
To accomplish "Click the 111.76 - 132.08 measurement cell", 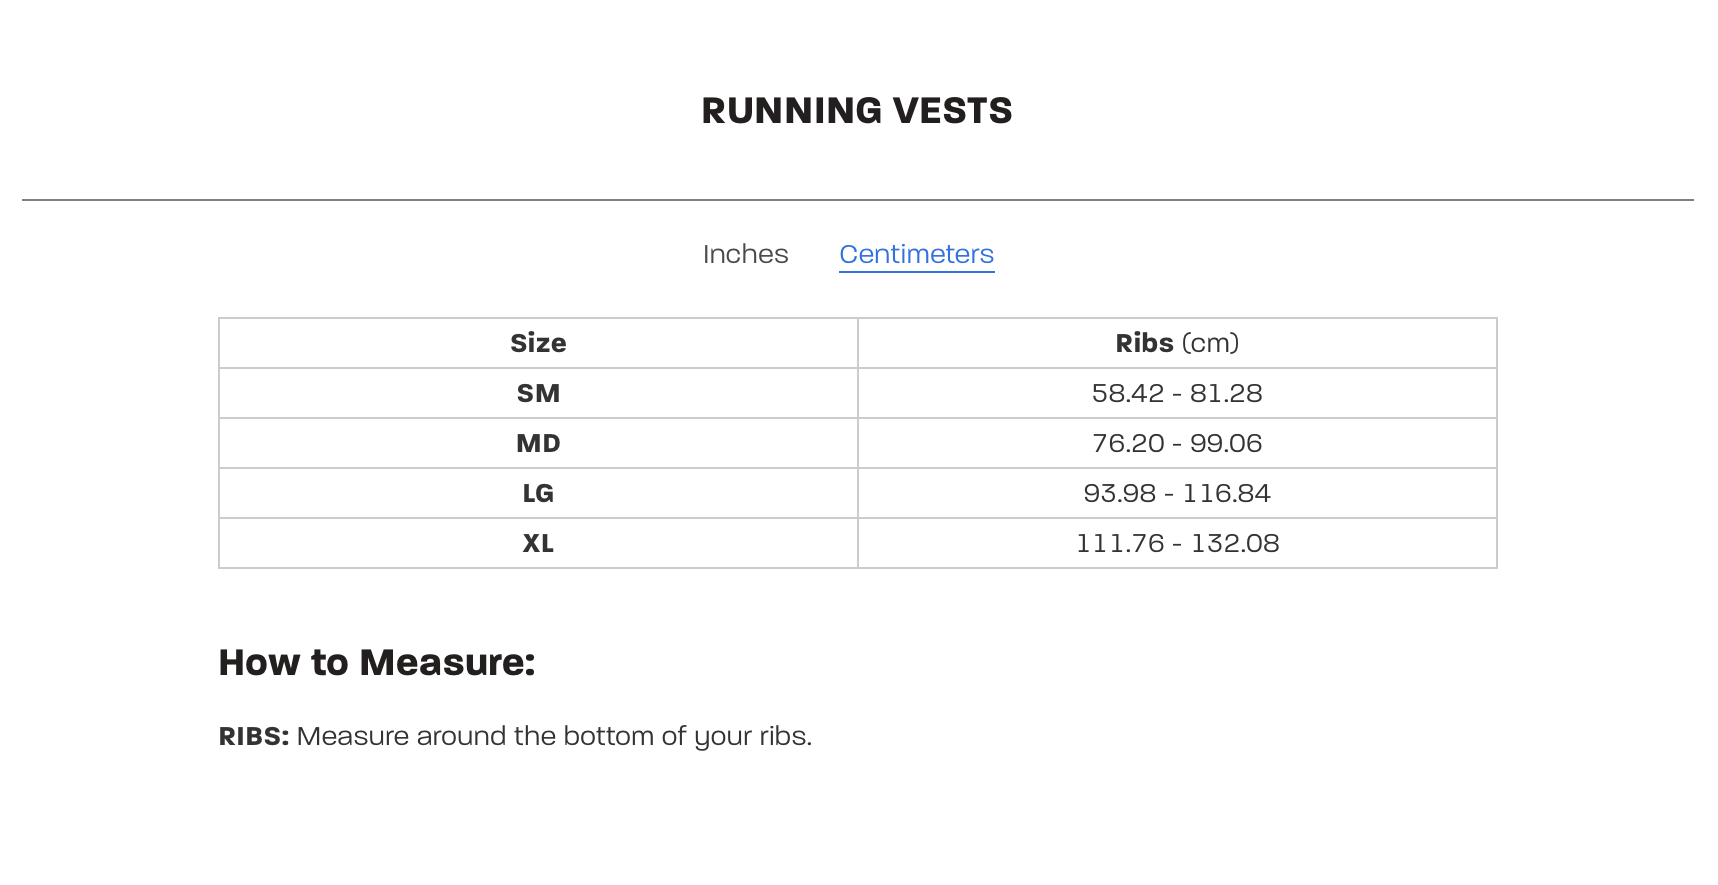I will click(1177, 543).
